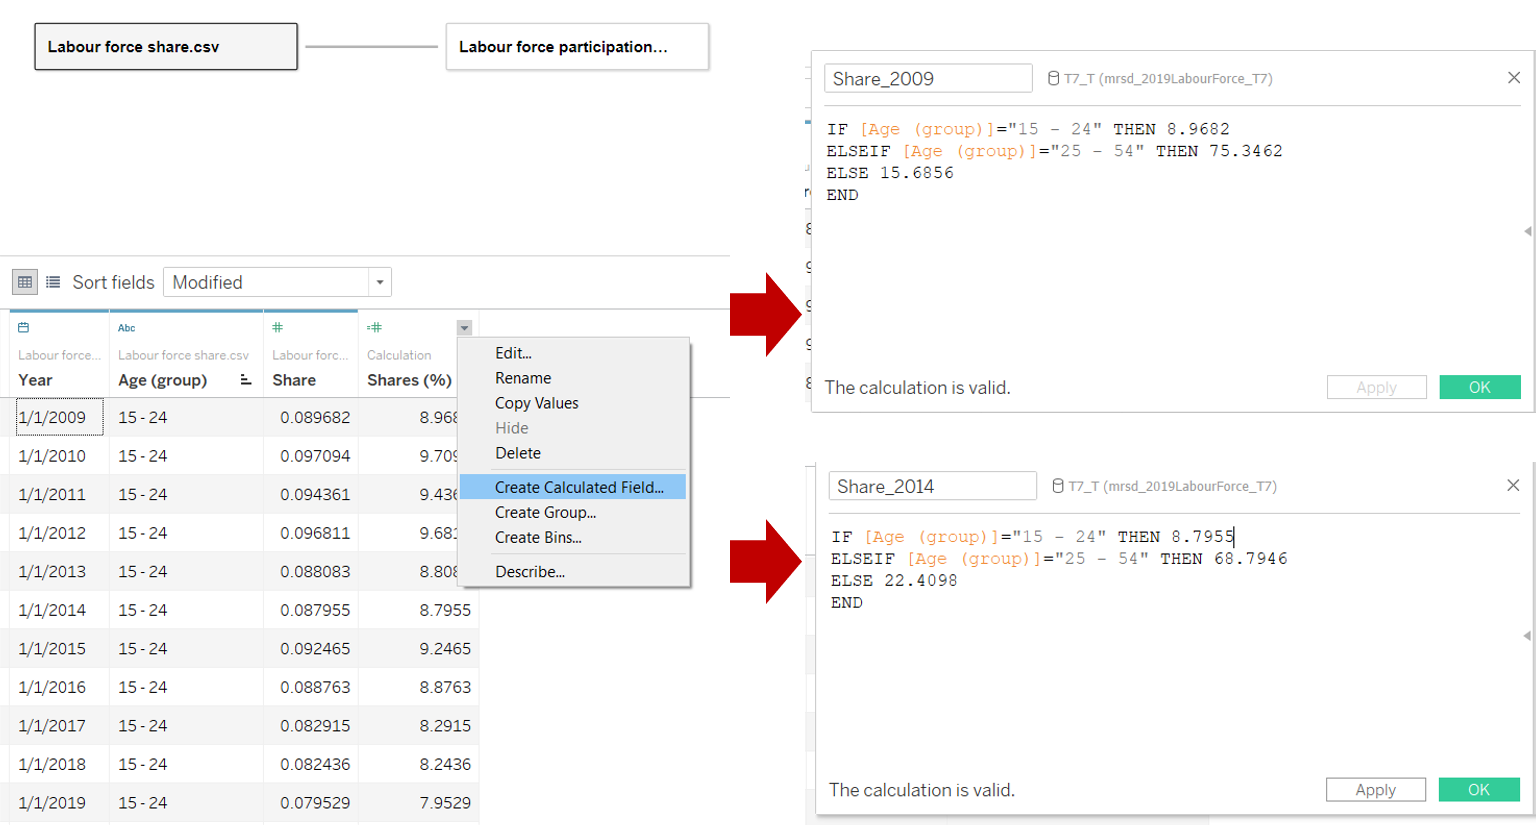The width and height of the screenshot is (1536, 825).
Task: Click the Abc type icon for Age (group)
Action: 126,328
